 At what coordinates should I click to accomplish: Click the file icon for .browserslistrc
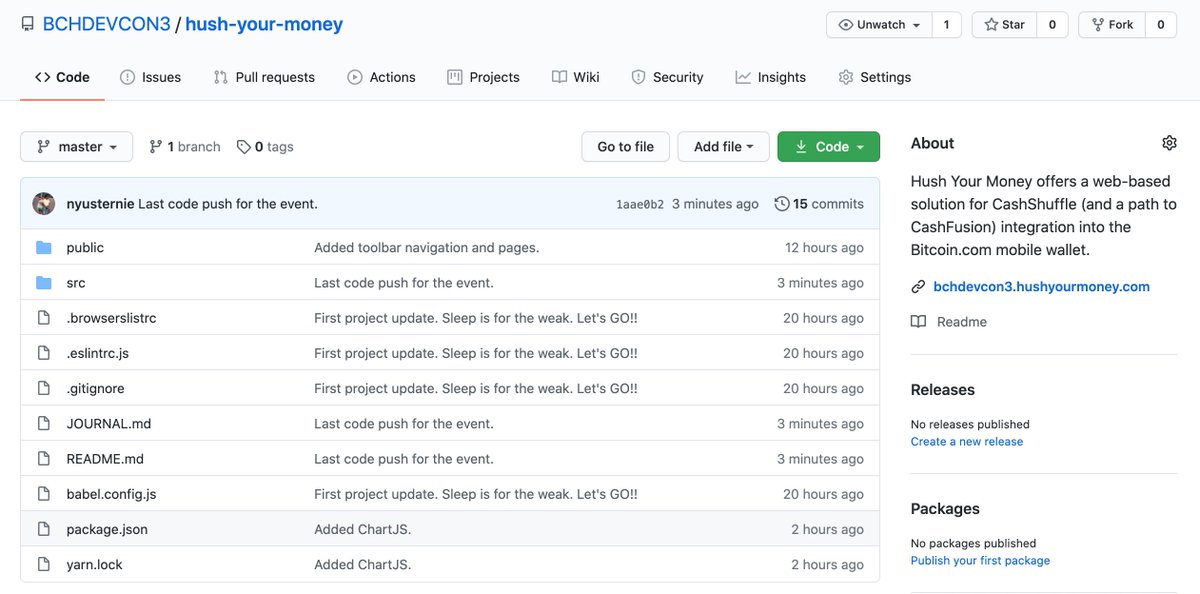click(x=44, y=318)
